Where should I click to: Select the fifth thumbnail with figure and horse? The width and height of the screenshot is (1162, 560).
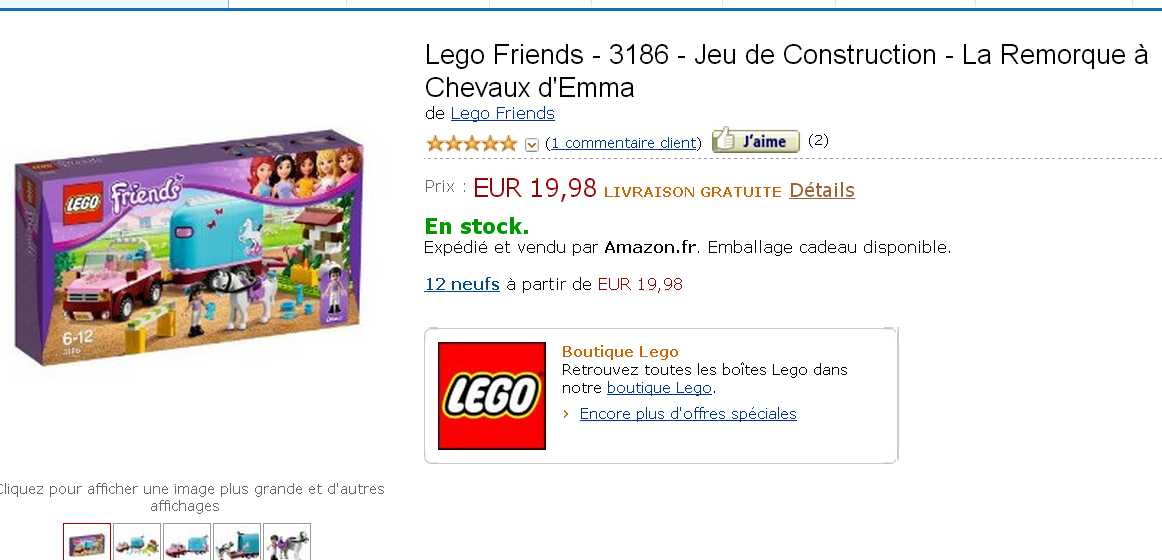pos(287,541)
